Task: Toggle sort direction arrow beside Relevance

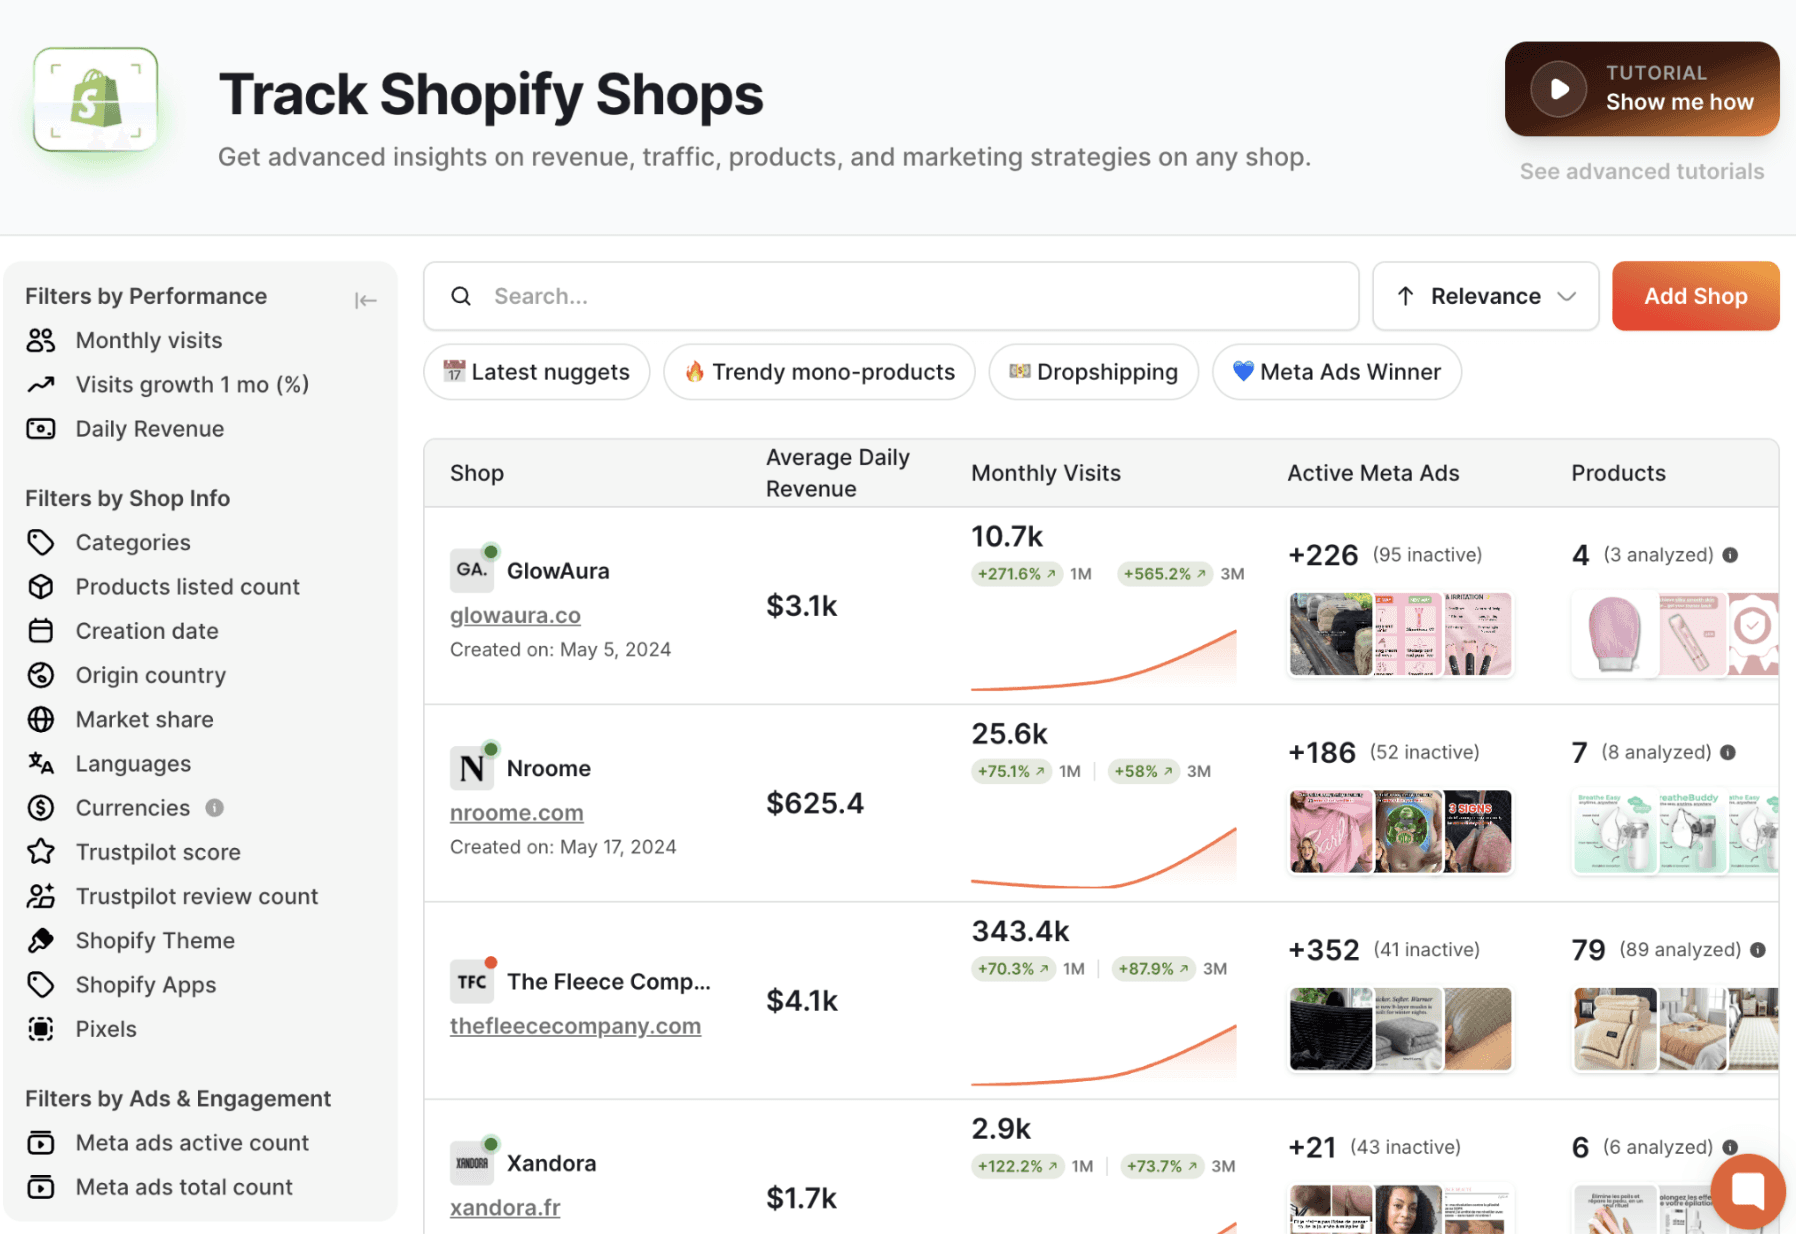Action: point(1405,296)
